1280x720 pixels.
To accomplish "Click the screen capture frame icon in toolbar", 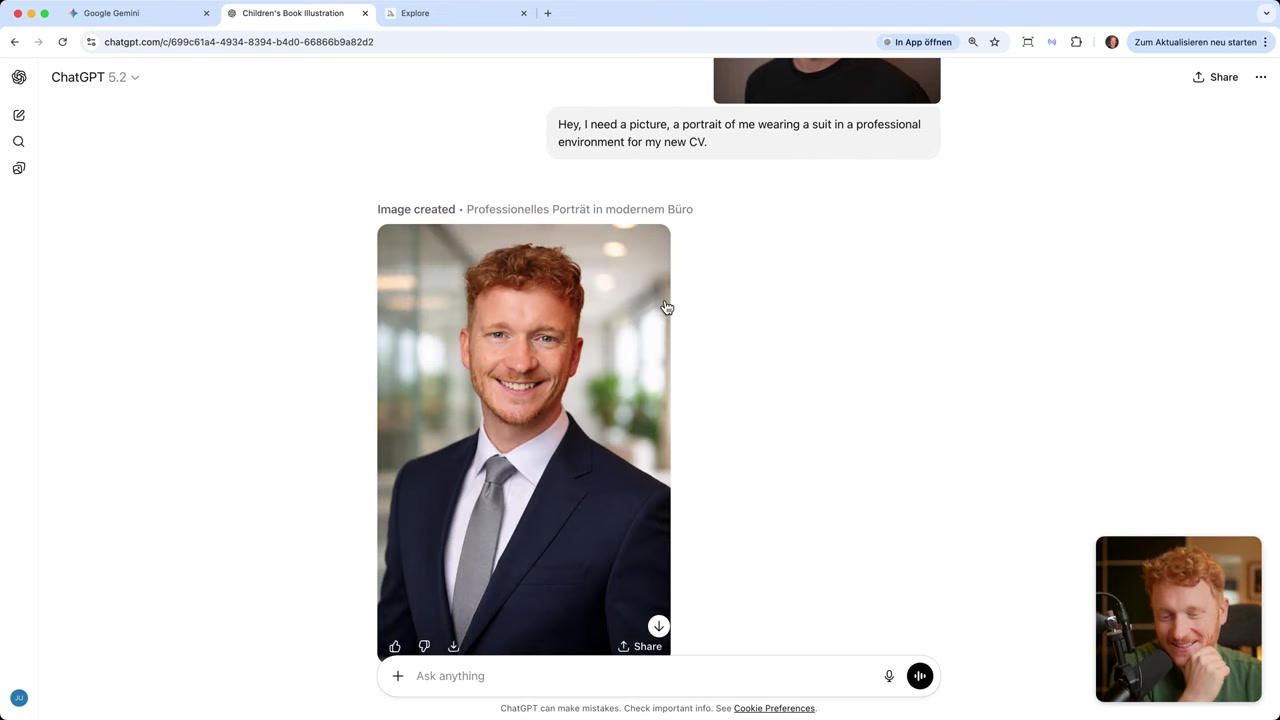I will (1028, 42).
